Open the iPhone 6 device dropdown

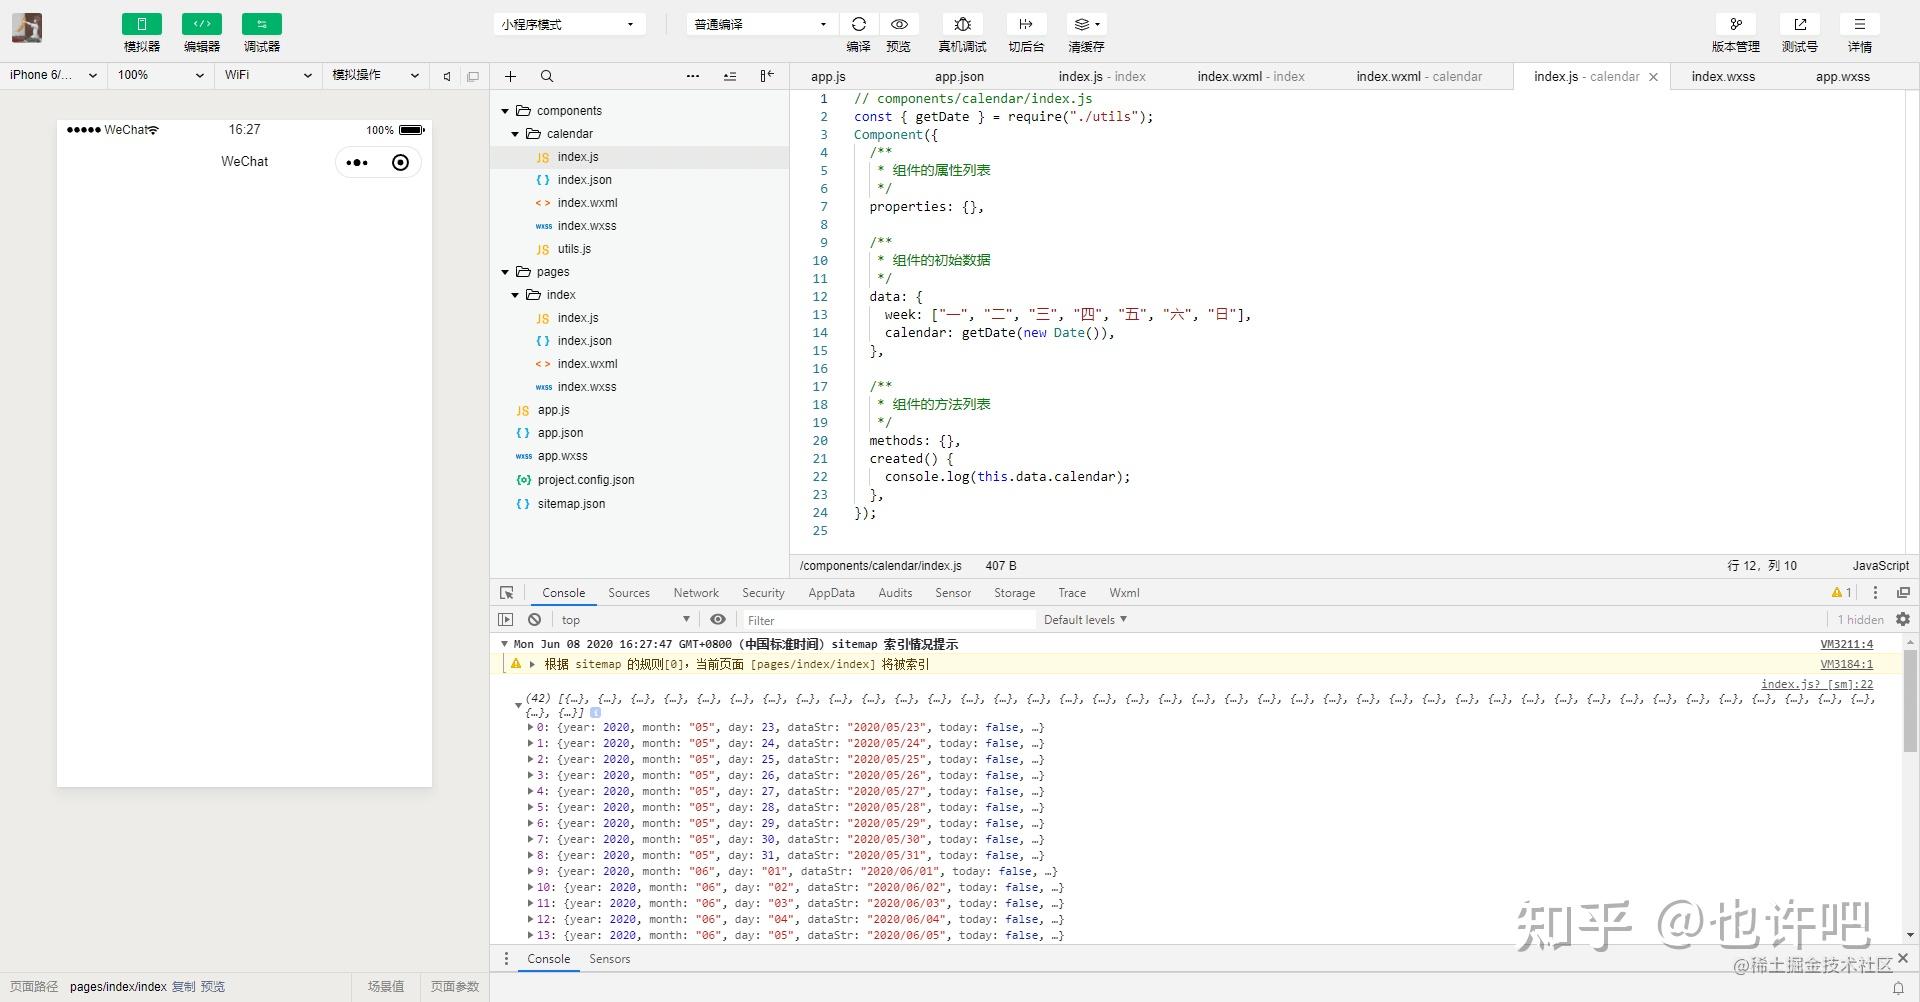click(53, 75)
